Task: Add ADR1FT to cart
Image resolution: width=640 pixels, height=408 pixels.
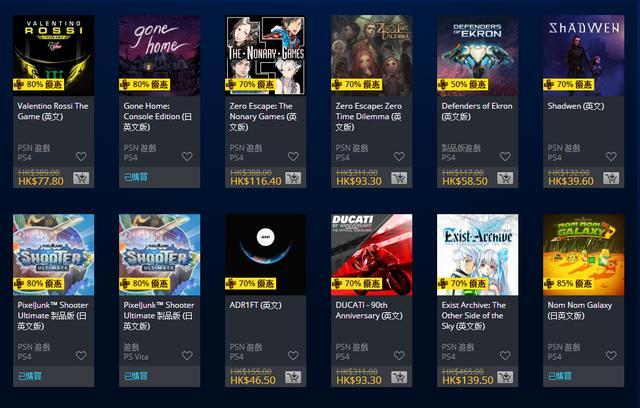Action: [x=293, y=377]
